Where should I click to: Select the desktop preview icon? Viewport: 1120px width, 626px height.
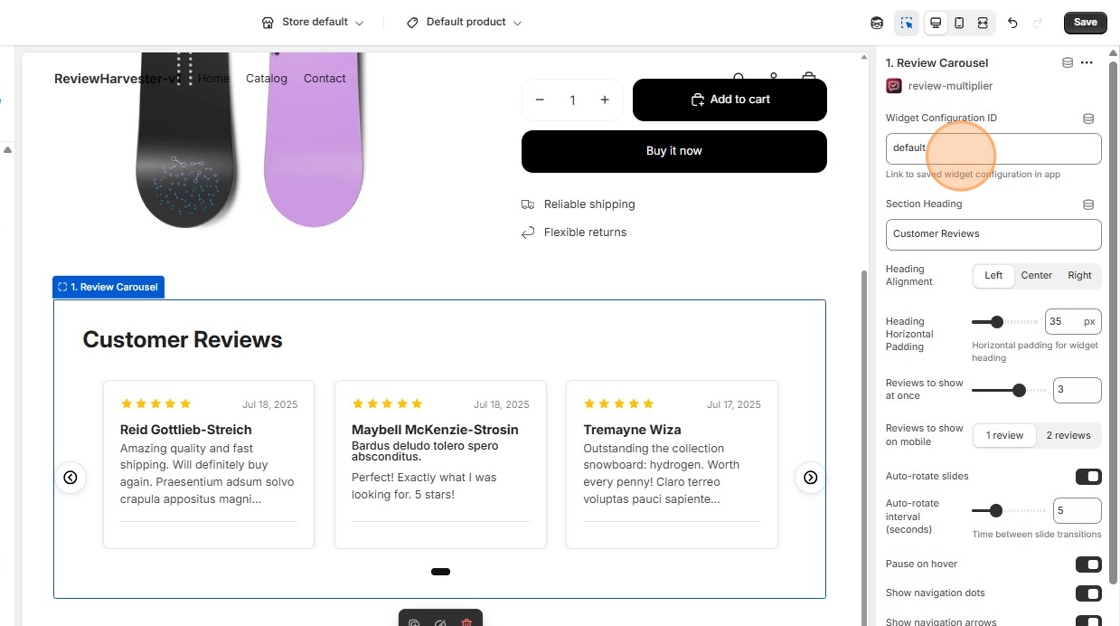[x=936, y=22]
